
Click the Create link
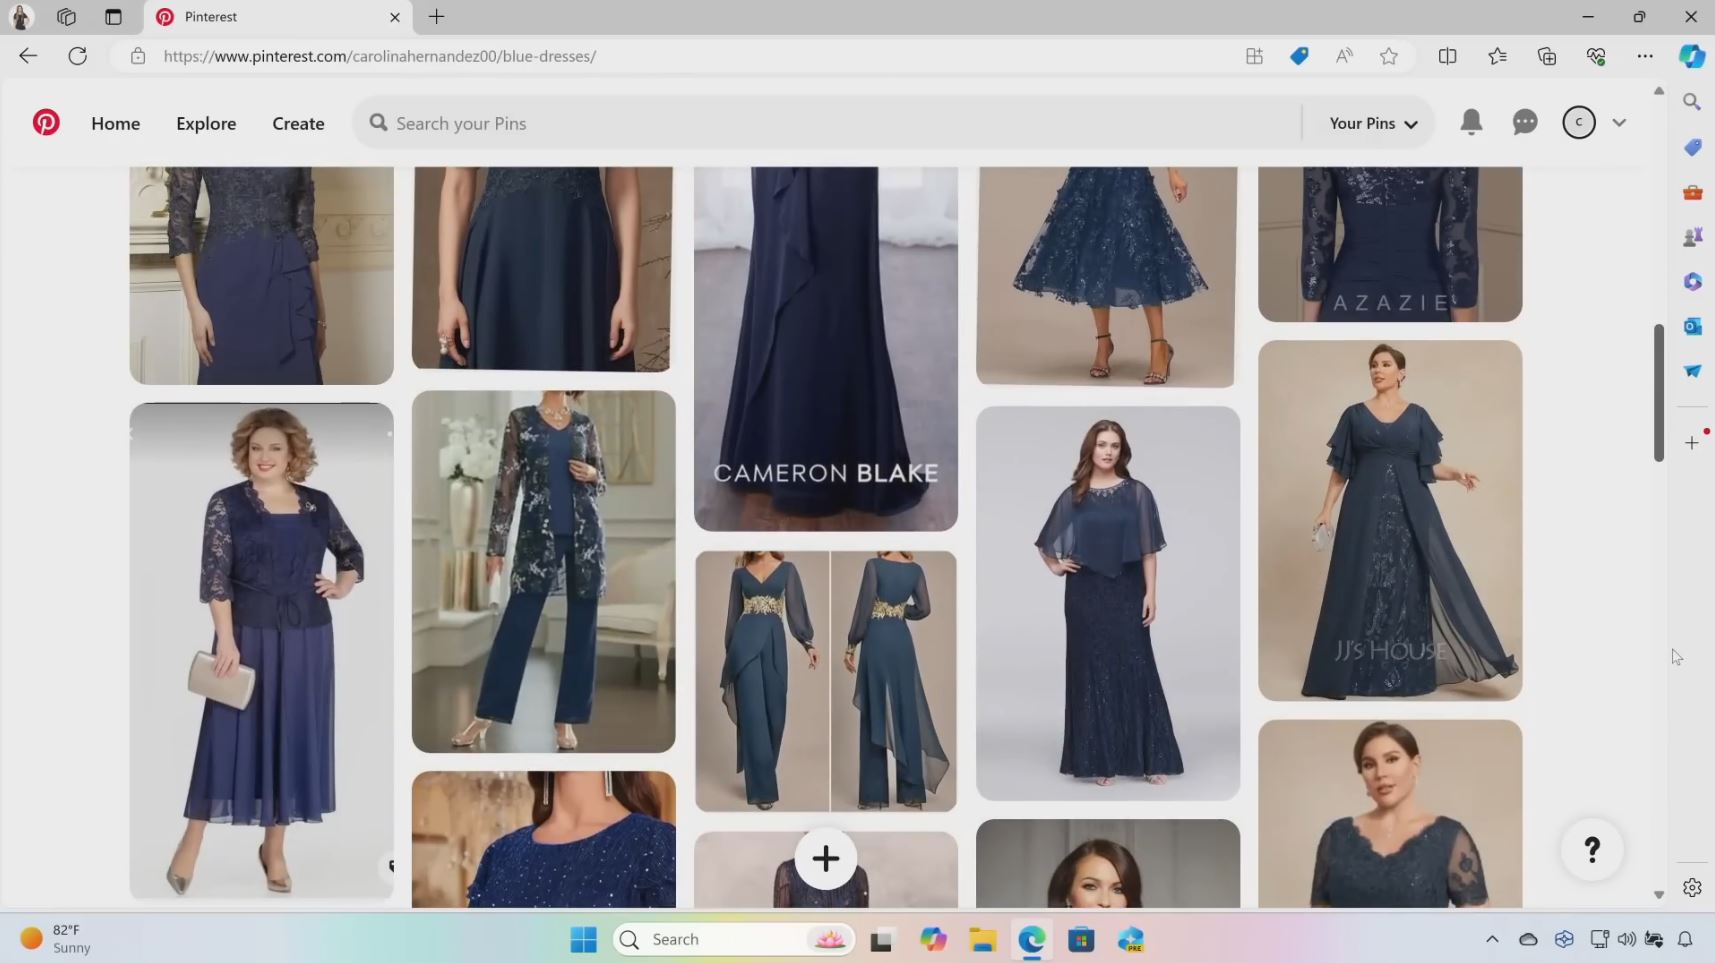[x=298, y=123]
